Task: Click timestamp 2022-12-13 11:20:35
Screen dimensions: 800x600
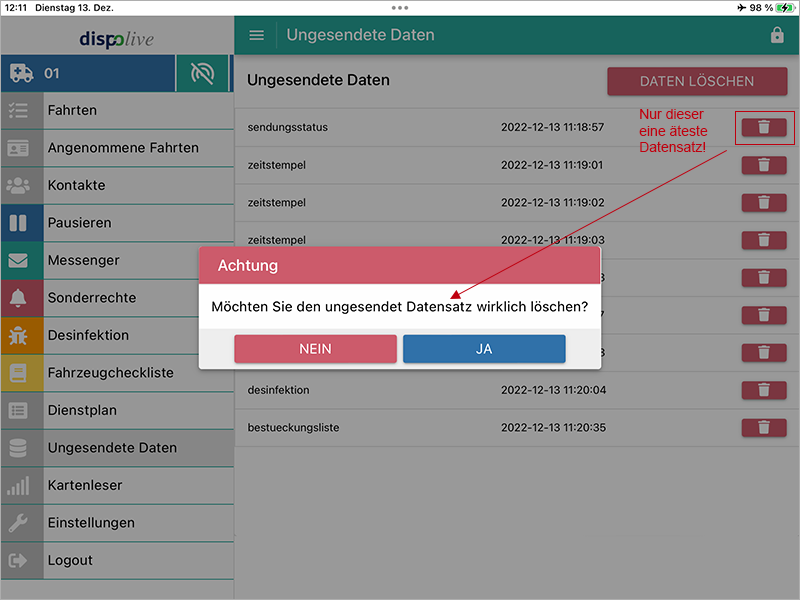Action: (x=554, y=428)
